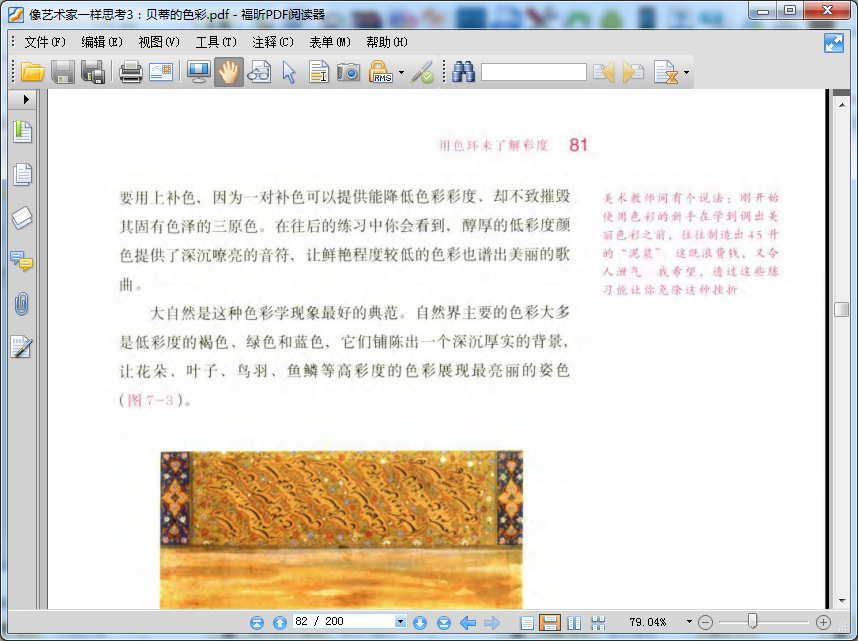This screenshot has height=641, width=858.
Task: Select the Select Text tool
Action: (x=319, y=72)
